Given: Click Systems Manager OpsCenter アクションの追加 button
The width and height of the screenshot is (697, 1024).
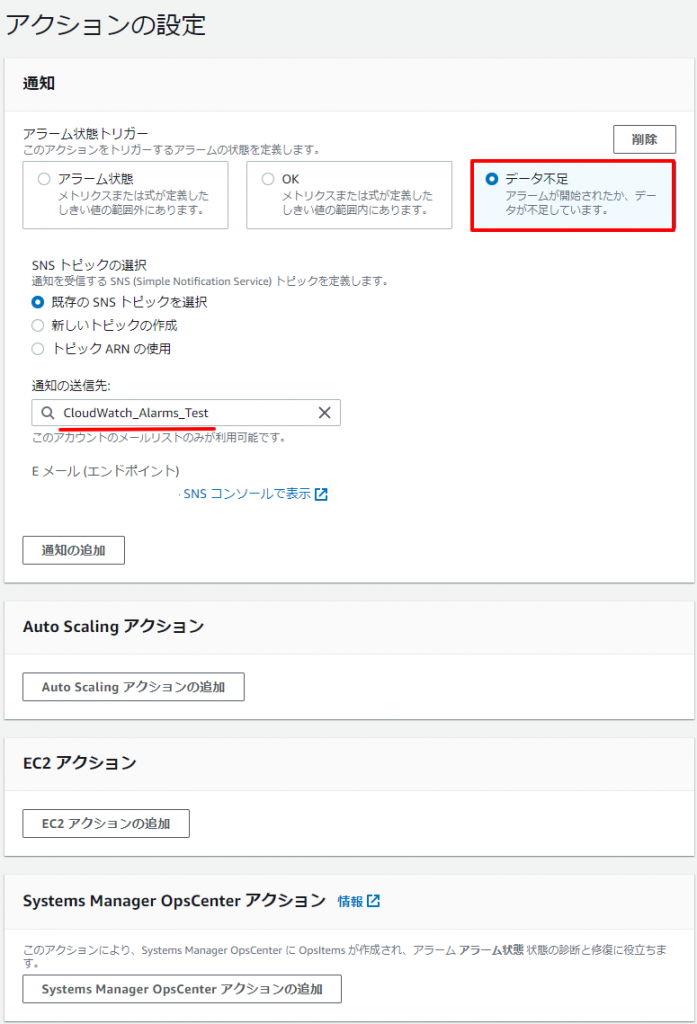Looking at the screenshot, I should point(182,989).
